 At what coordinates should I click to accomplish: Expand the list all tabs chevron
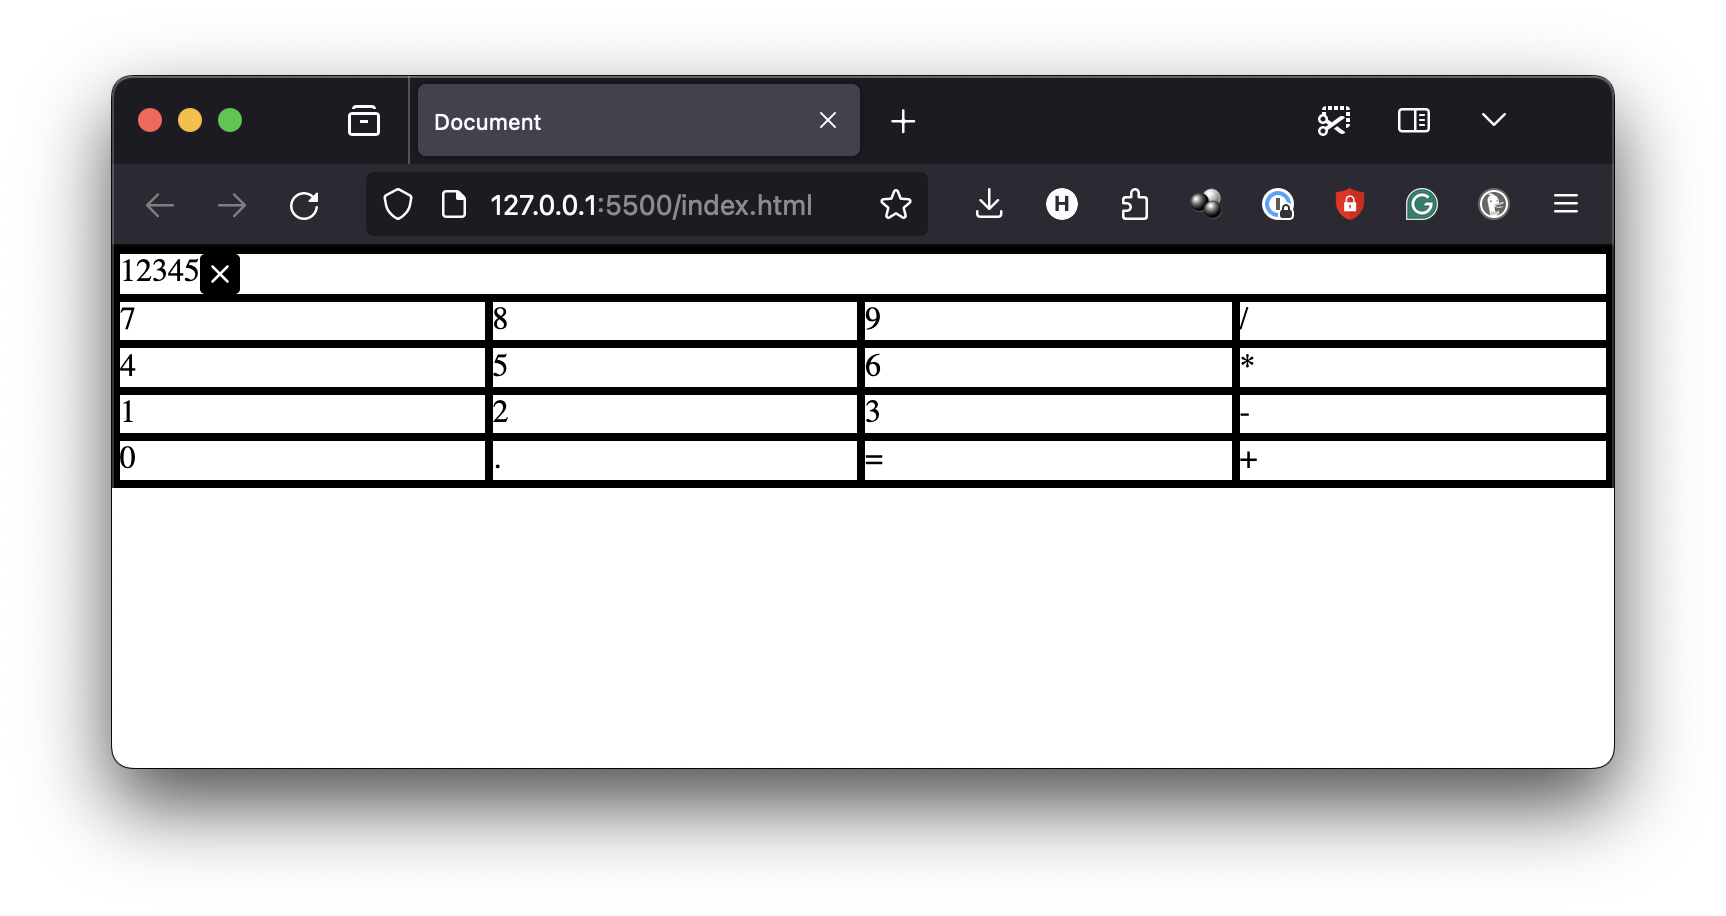pyautogui.click(x=1493, y=120)
